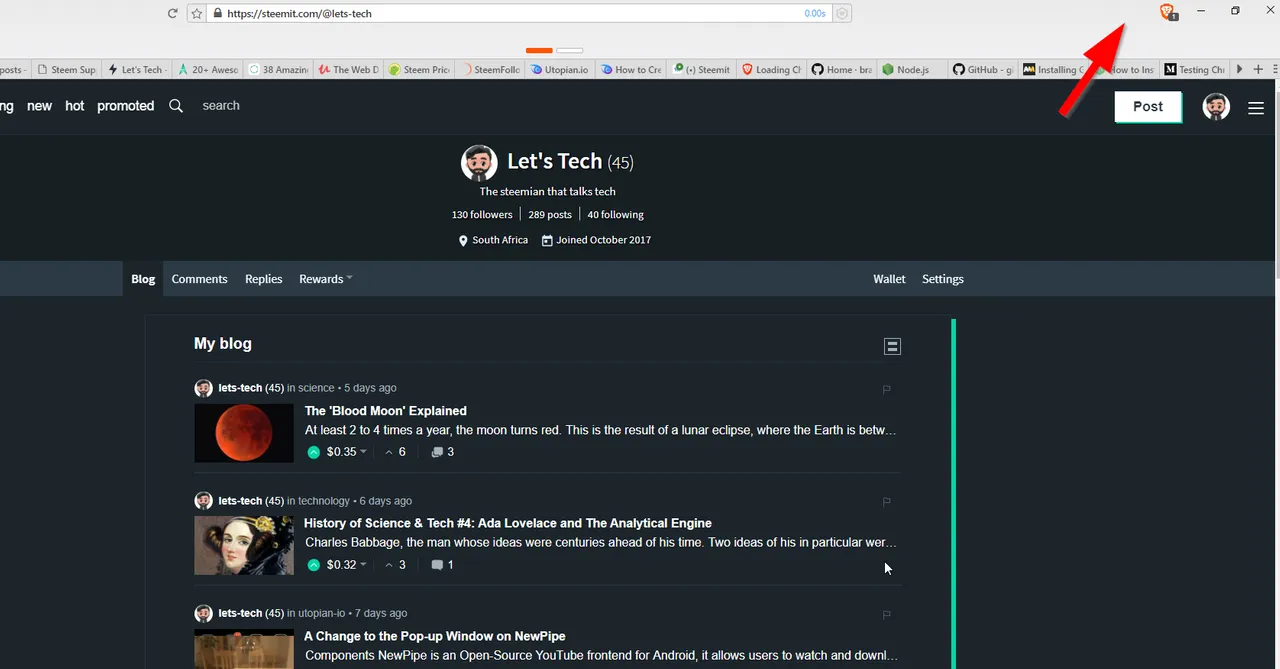Go to the 'promoted' posts feed
The height and width of the screenshot is (669, 1280).
click(126, 106)
